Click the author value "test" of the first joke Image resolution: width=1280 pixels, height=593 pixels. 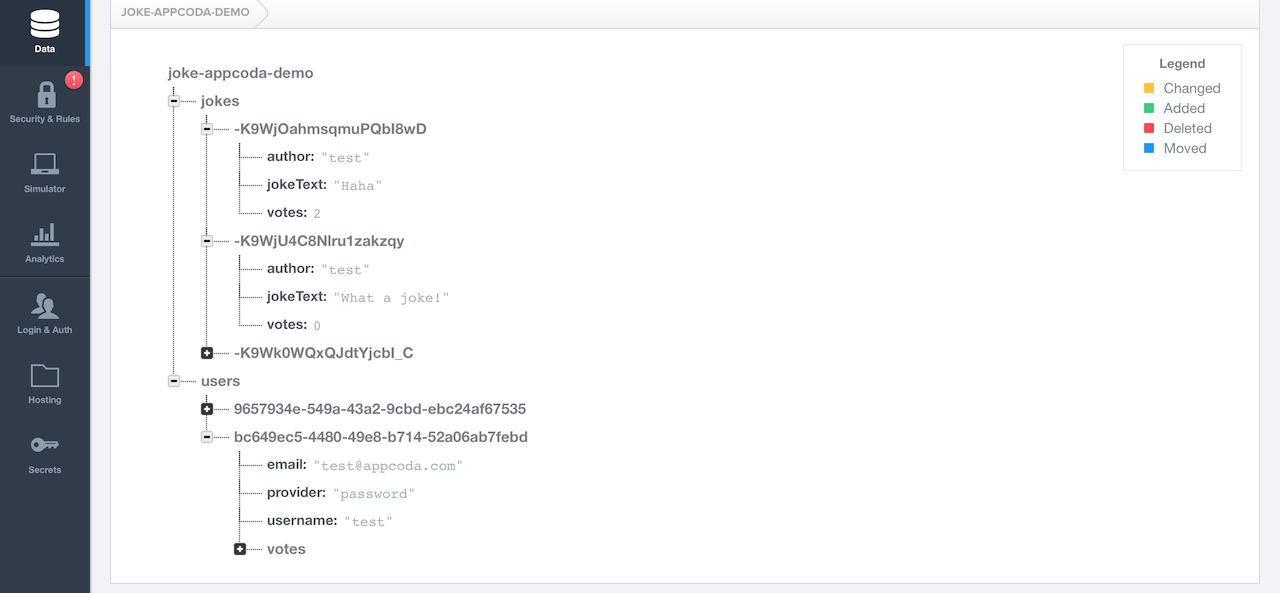click(346, 157)
